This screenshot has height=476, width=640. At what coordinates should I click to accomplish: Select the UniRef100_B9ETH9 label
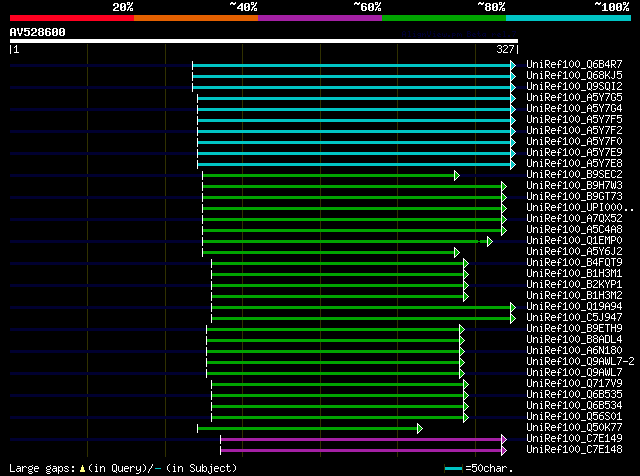pos(574,329)
